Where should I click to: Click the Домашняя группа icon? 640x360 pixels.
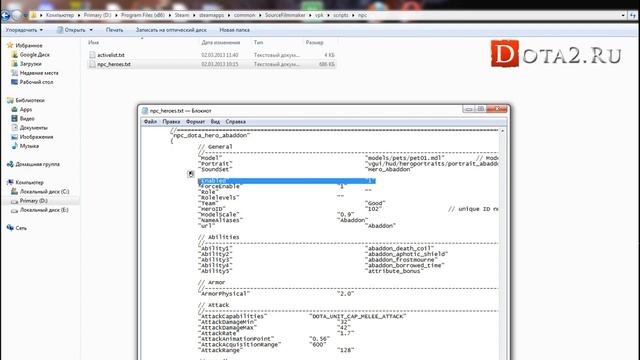[10, 164]
